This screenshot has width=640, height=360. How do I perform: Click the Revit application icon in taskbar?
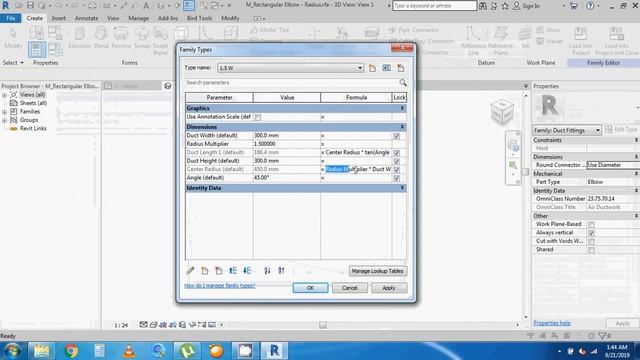coord(274,351)
